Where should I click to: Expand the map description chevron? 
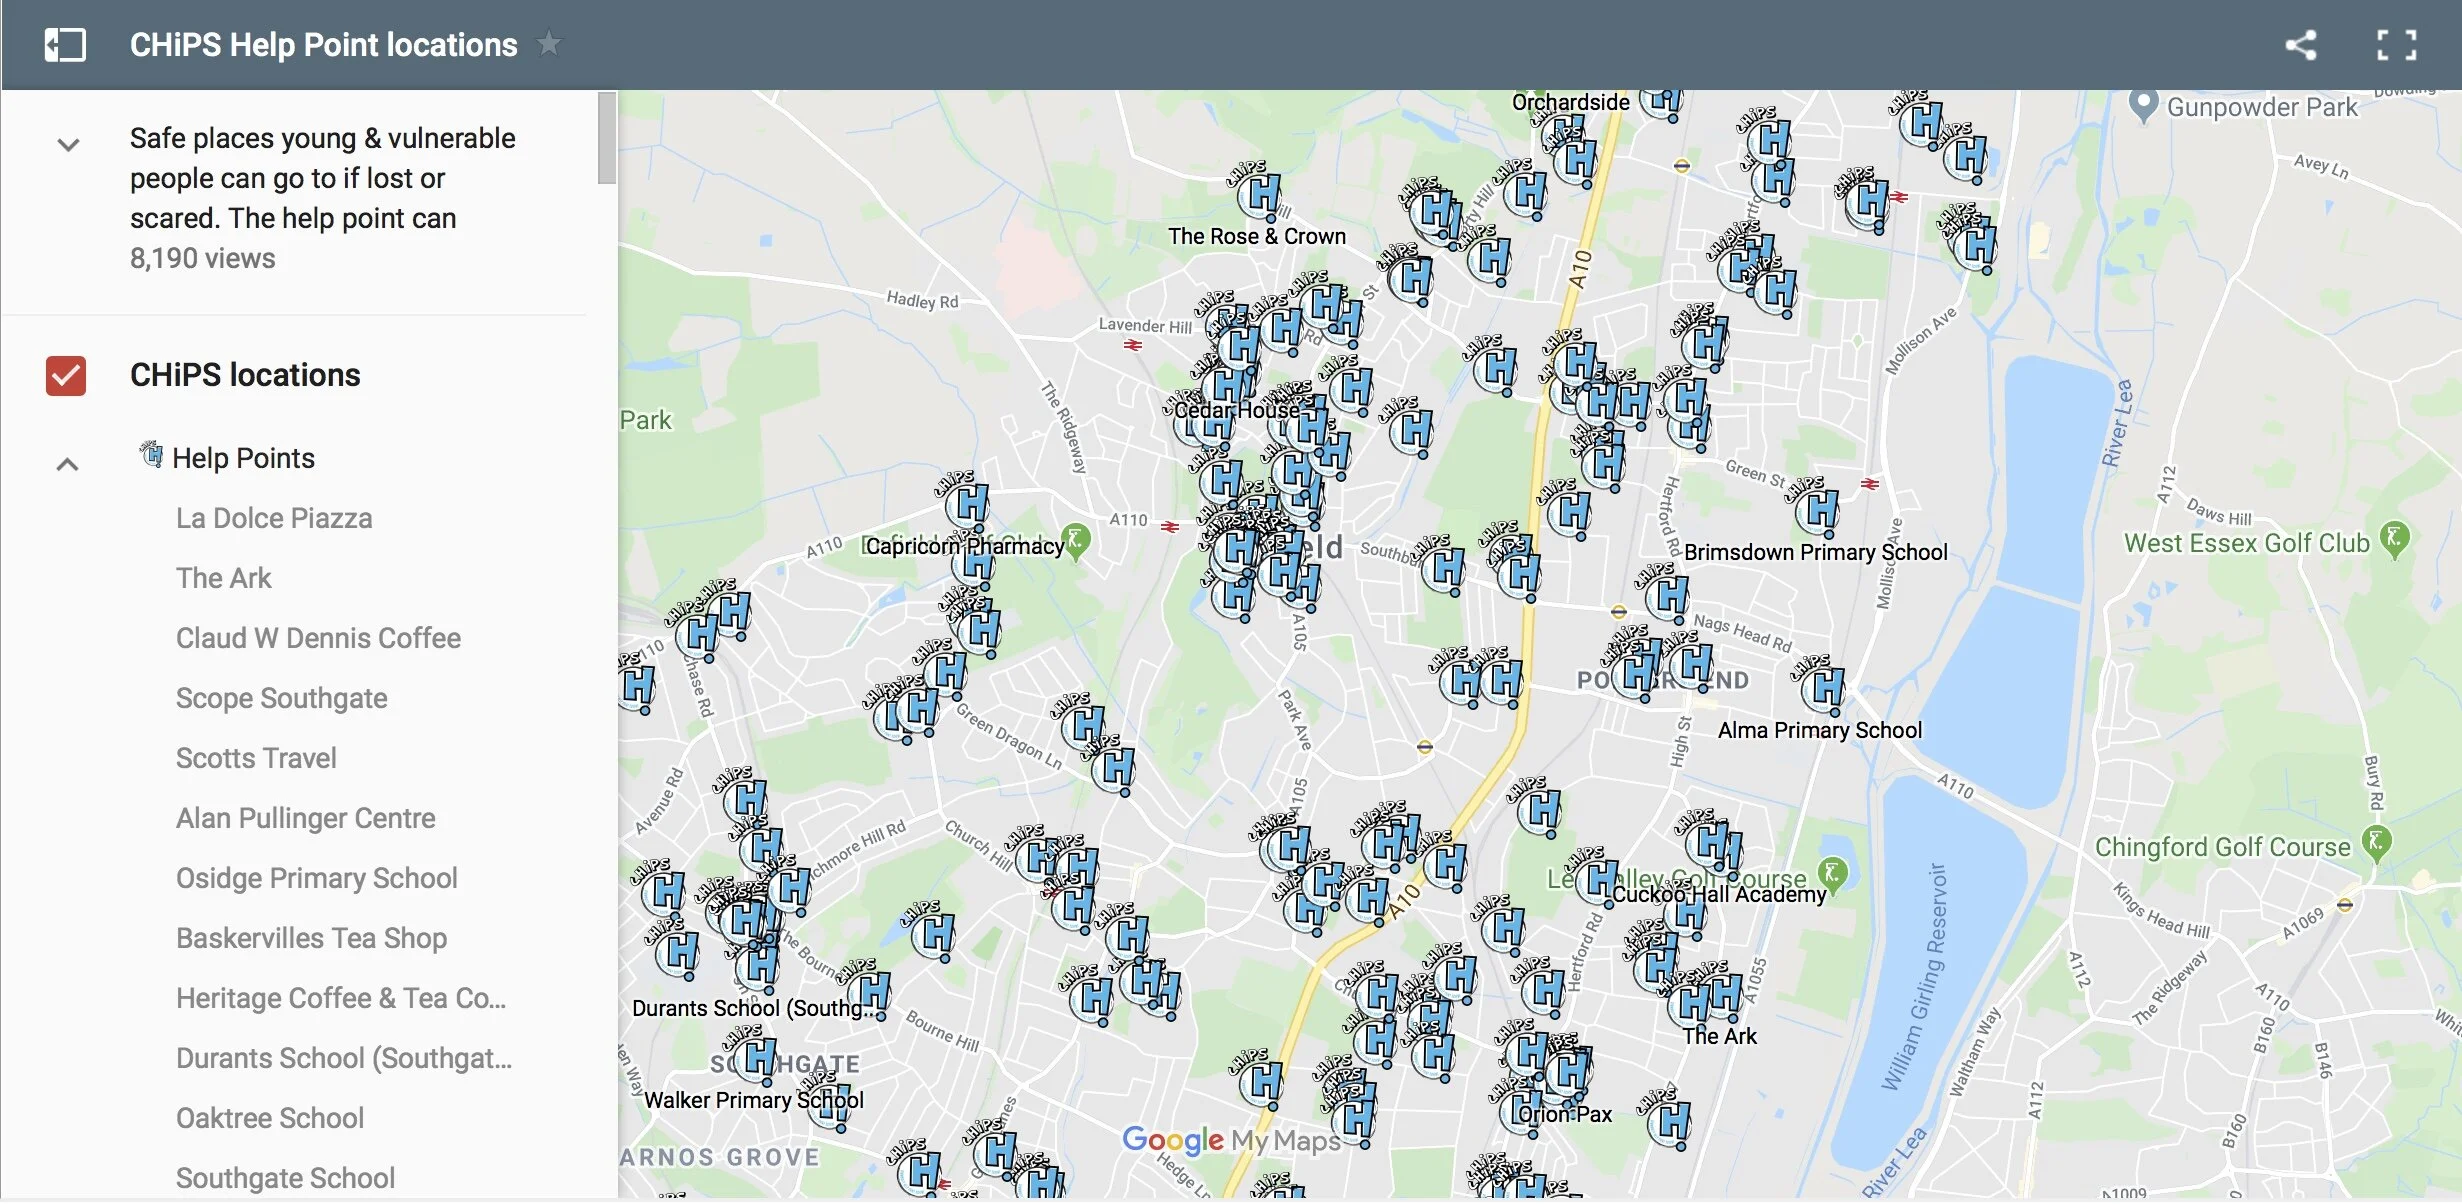[68, 145]
